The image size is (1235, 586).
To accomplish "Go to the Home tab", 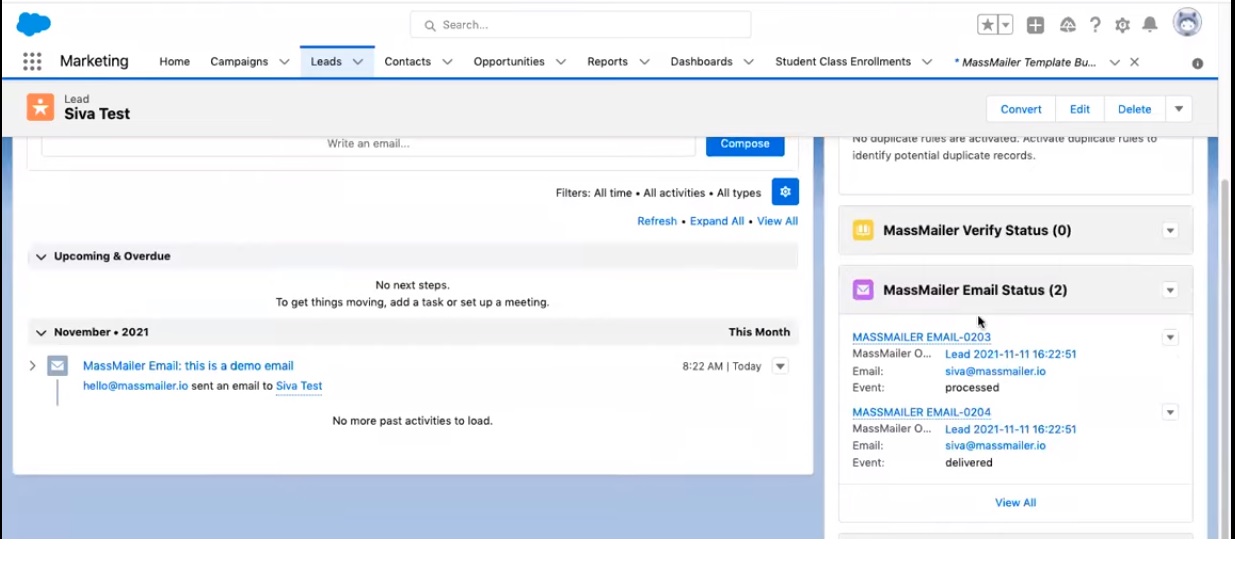I will tap(174, 62).
